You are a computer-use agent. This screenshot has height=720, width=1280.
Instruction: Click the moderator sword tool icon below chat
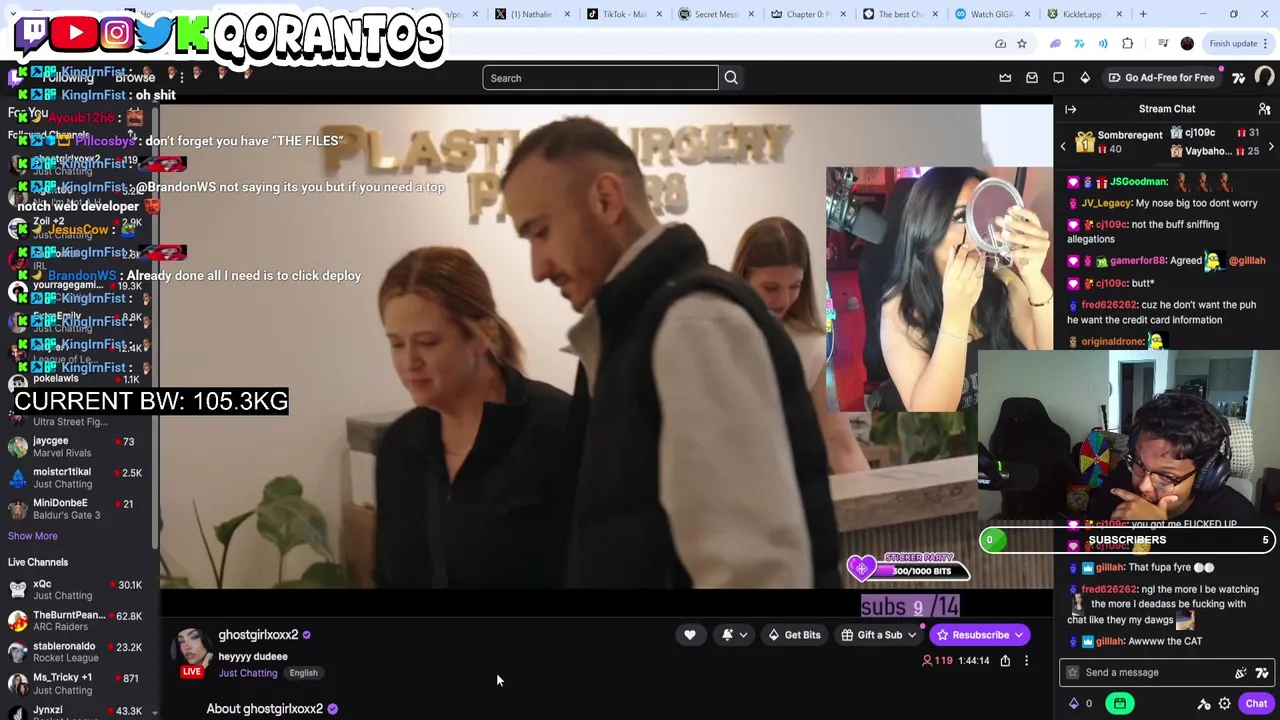point(1204,704)
